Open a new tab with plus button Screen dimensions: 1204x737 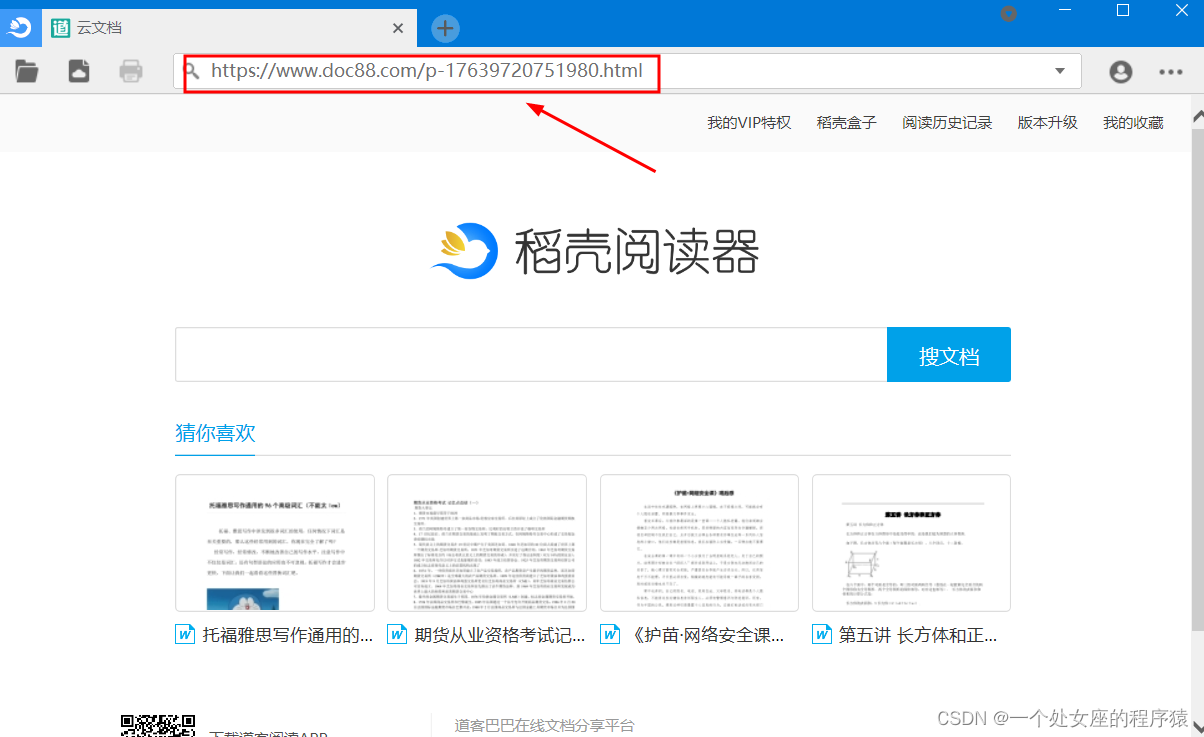(x=445, y=28)
